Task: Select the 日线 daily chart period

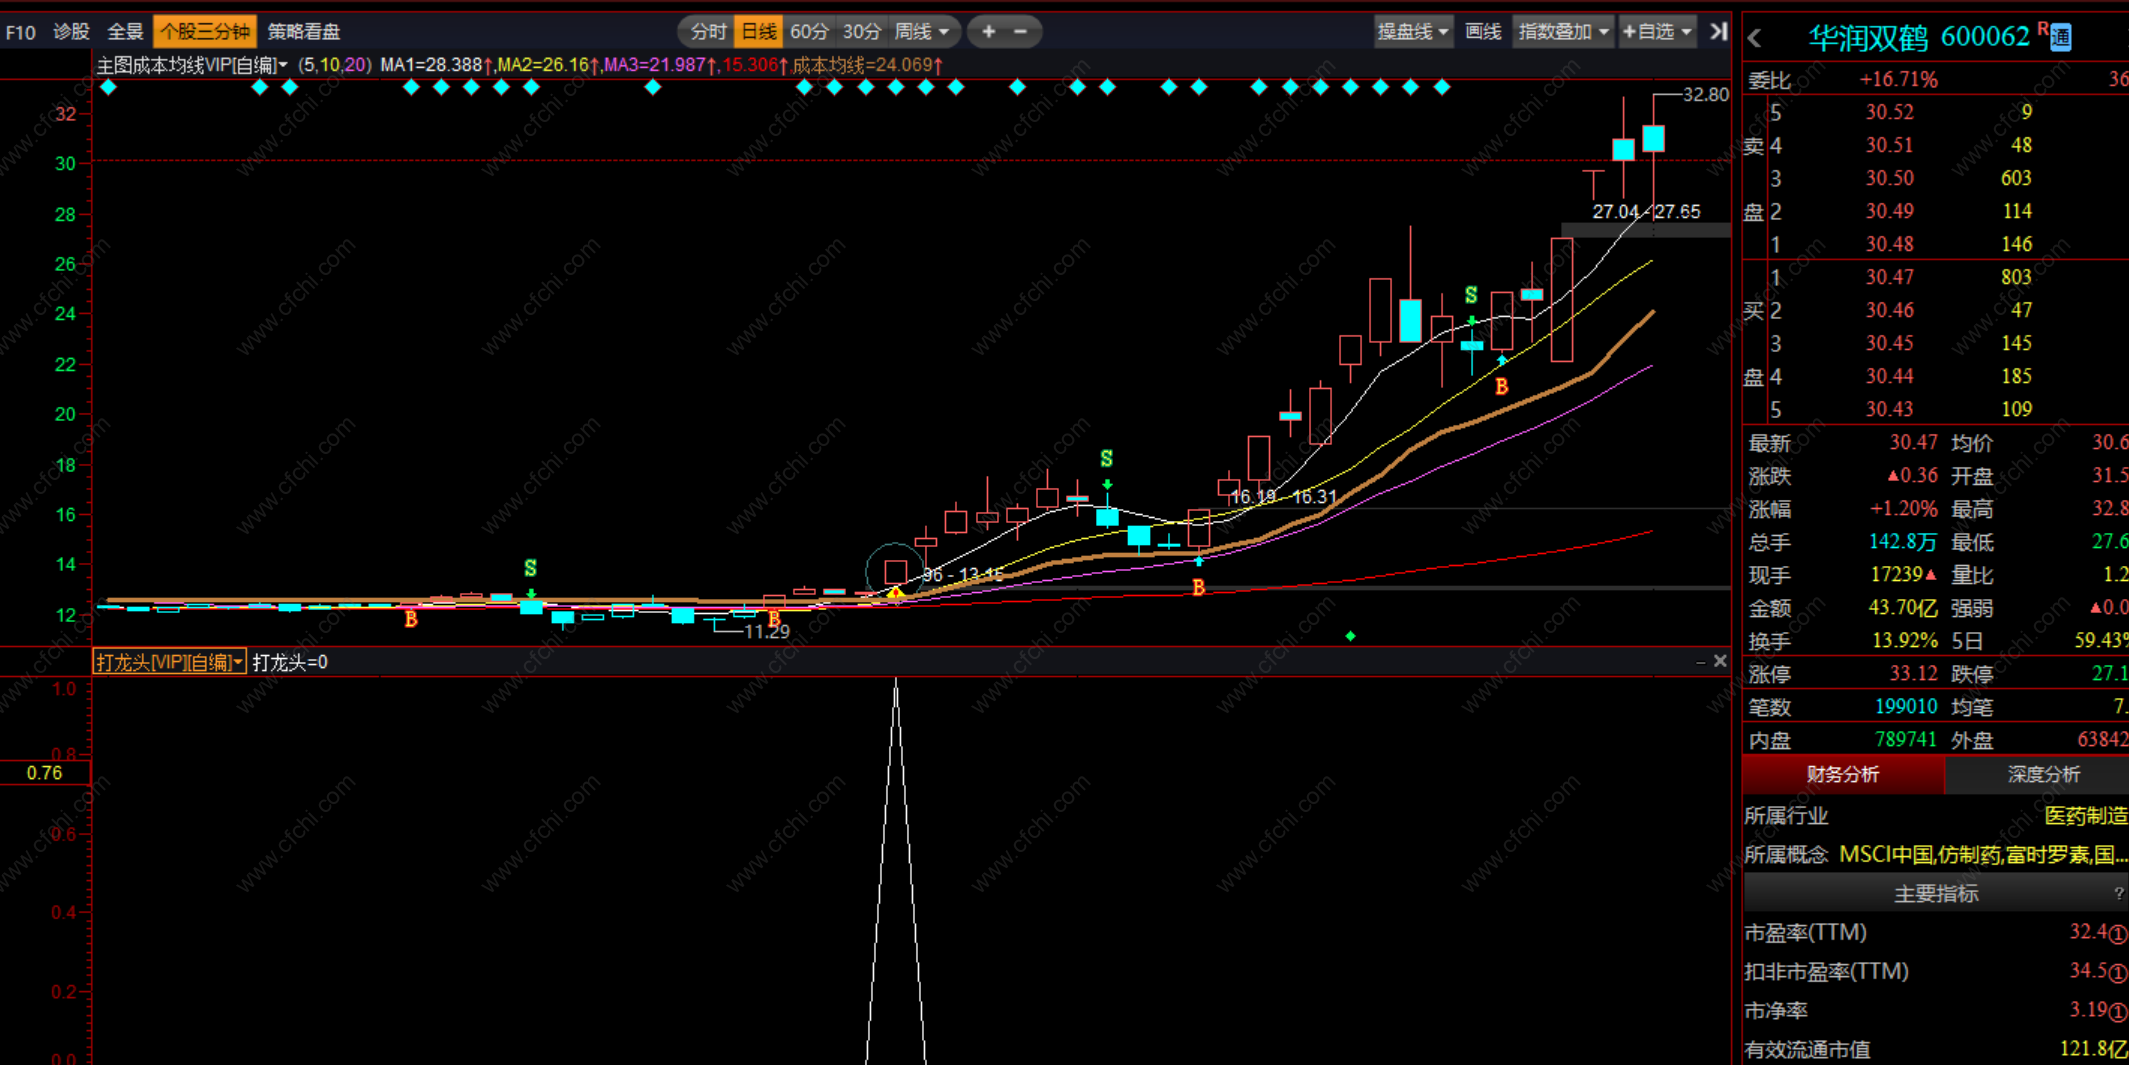Action: point(758,32)
